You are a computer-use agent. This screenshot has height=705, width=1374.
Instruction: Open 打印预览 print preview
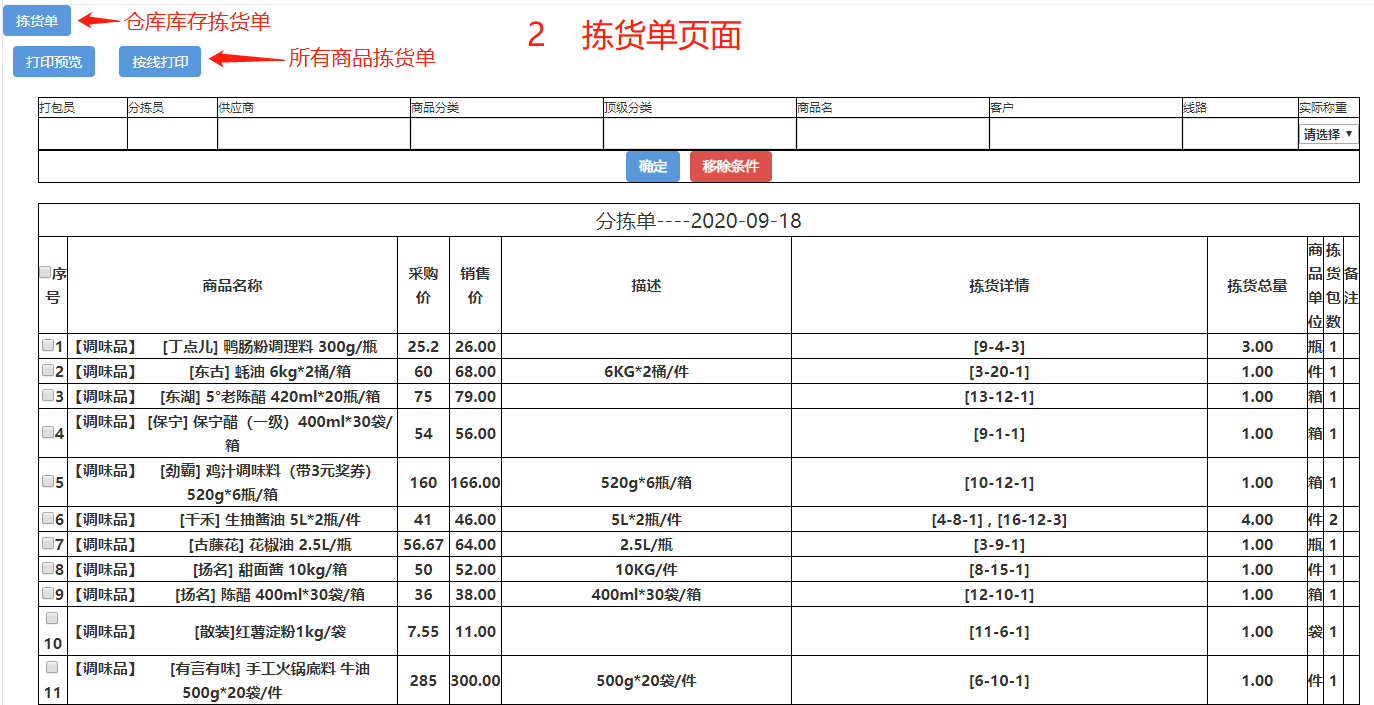[54, 62]
